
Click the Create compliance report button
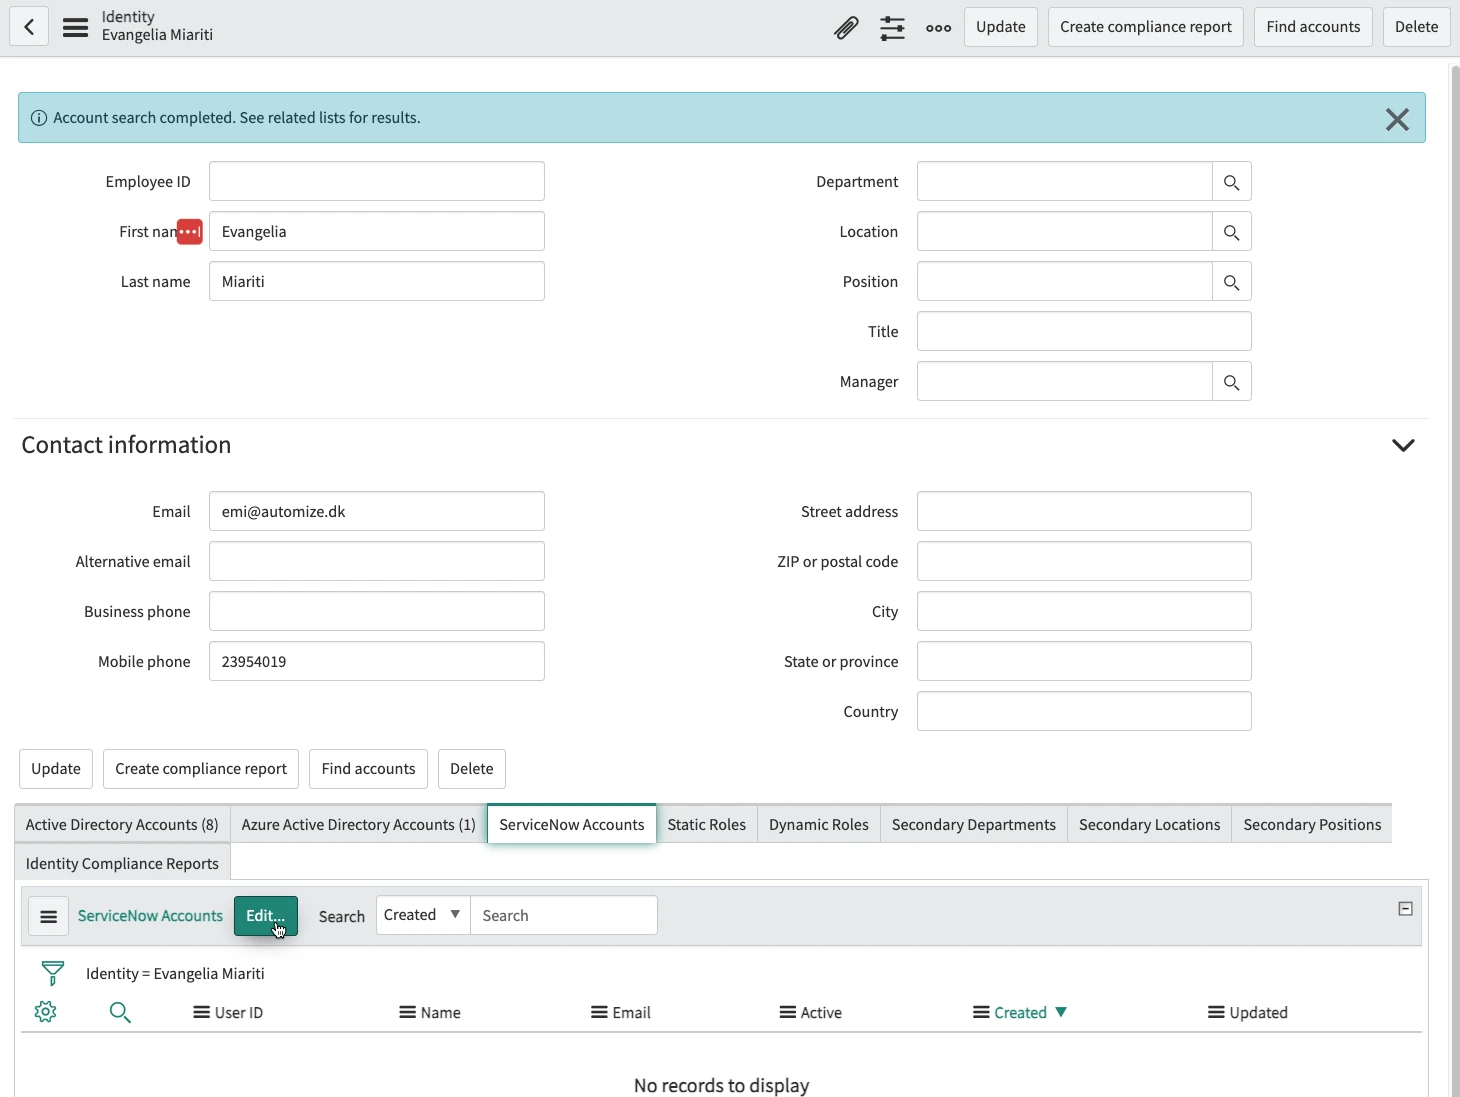1145,27
